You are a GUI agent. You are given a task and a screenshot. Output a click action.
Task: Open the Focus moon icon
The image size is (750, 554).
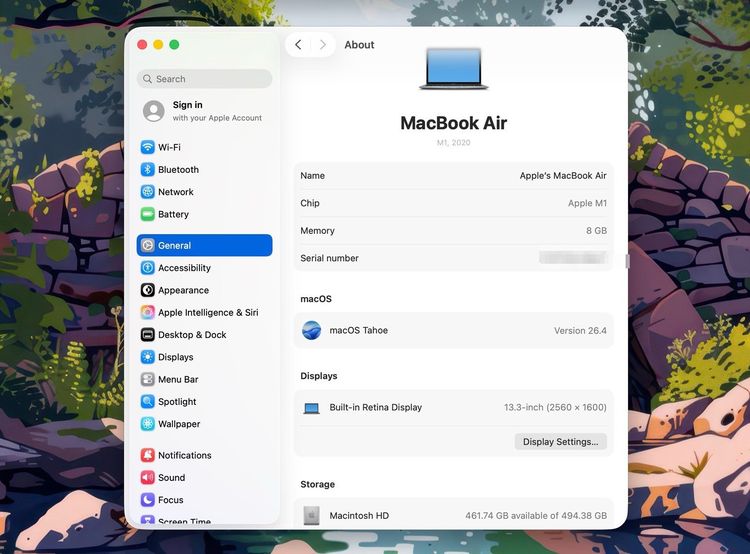(148, 499)
